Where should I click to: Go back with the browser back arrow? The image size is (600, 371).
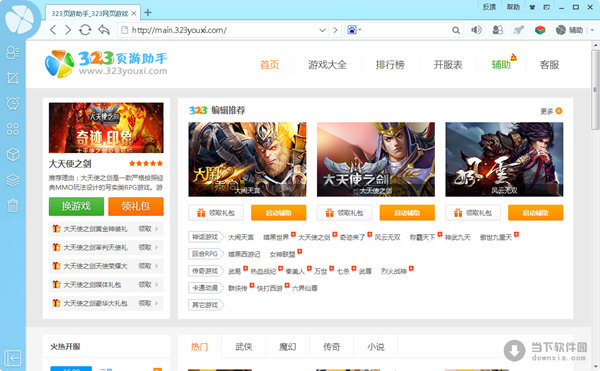[x=53, y=30]
